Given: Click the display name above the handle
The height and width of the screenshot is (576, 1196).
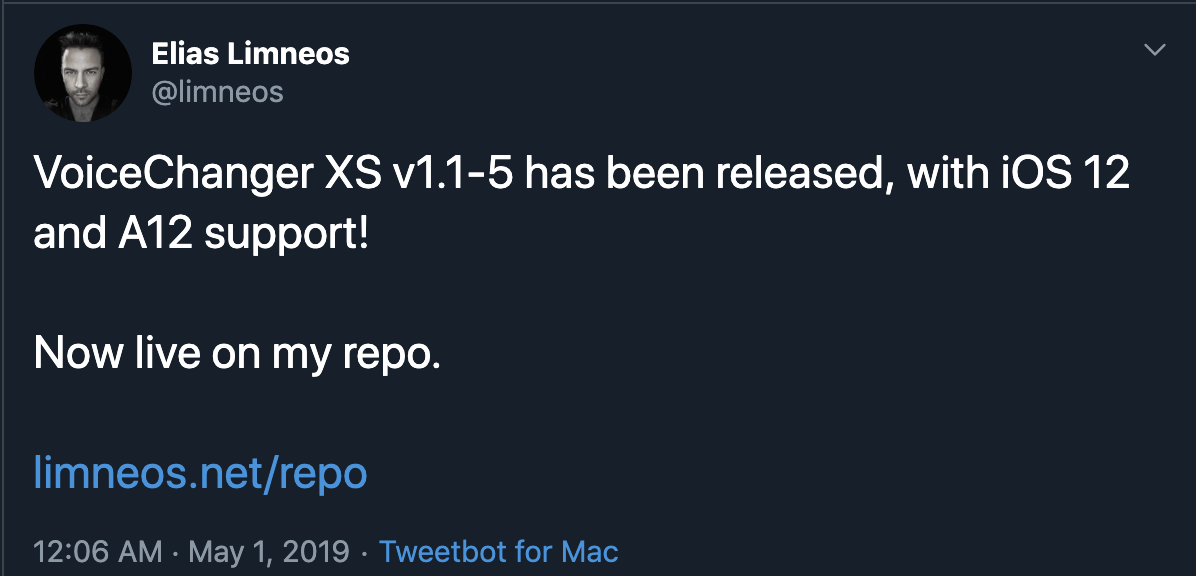Looking at the screenshot, I should point(250,54).
